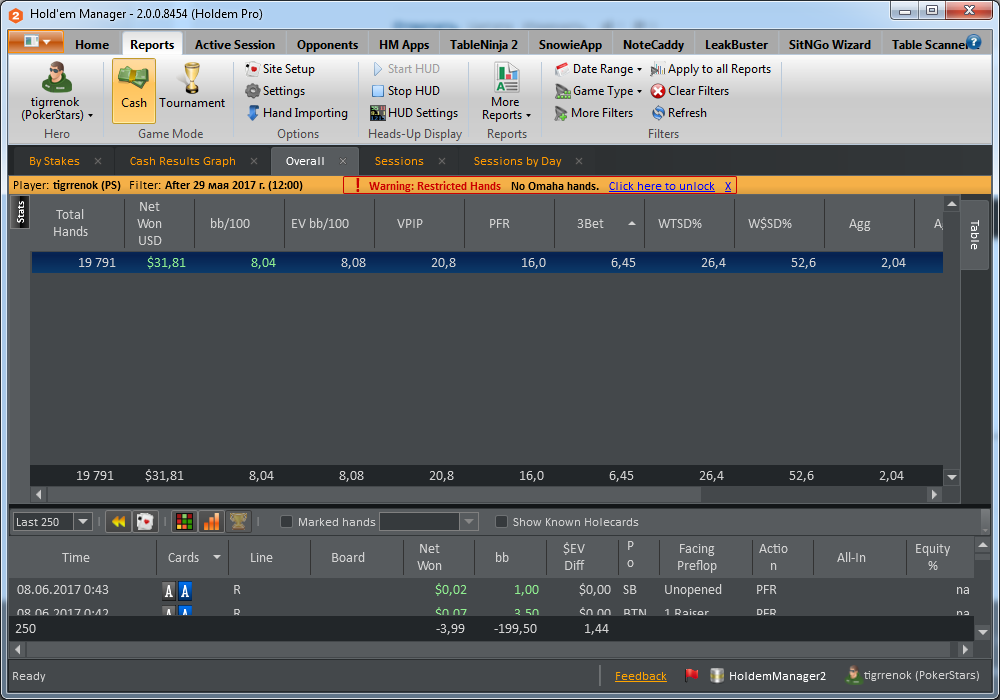Image resolution: width=1000 pixels, height=700 pixels.
Task: Refresh the report filters
Action: [679, 113]
